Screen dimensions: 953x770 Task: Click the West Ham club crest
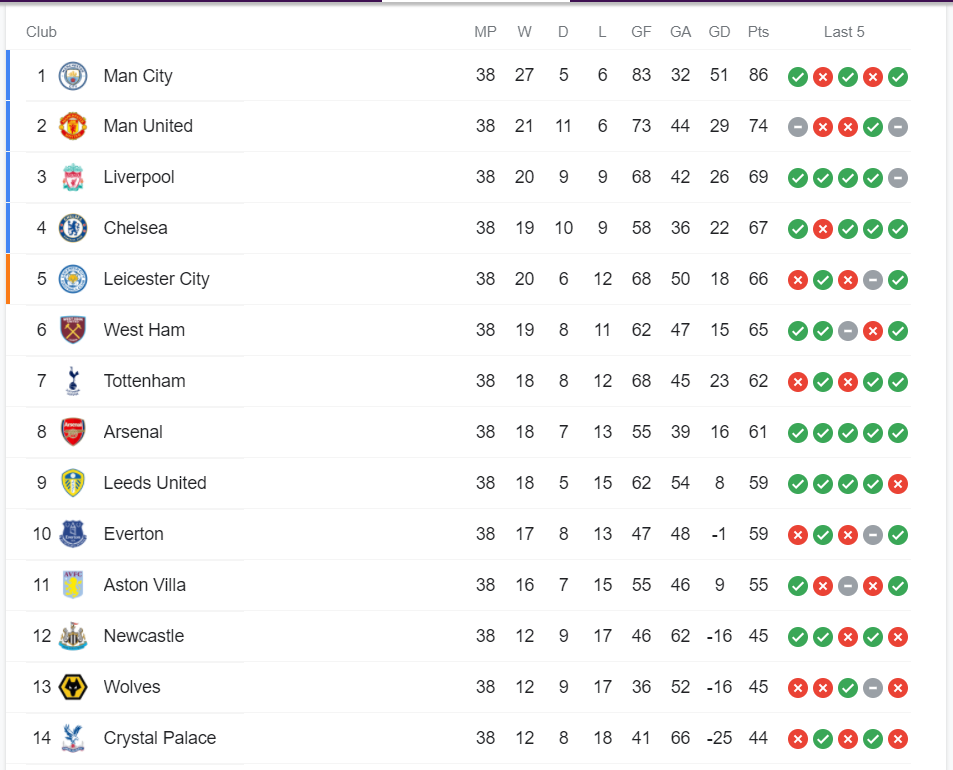point(73,330)
